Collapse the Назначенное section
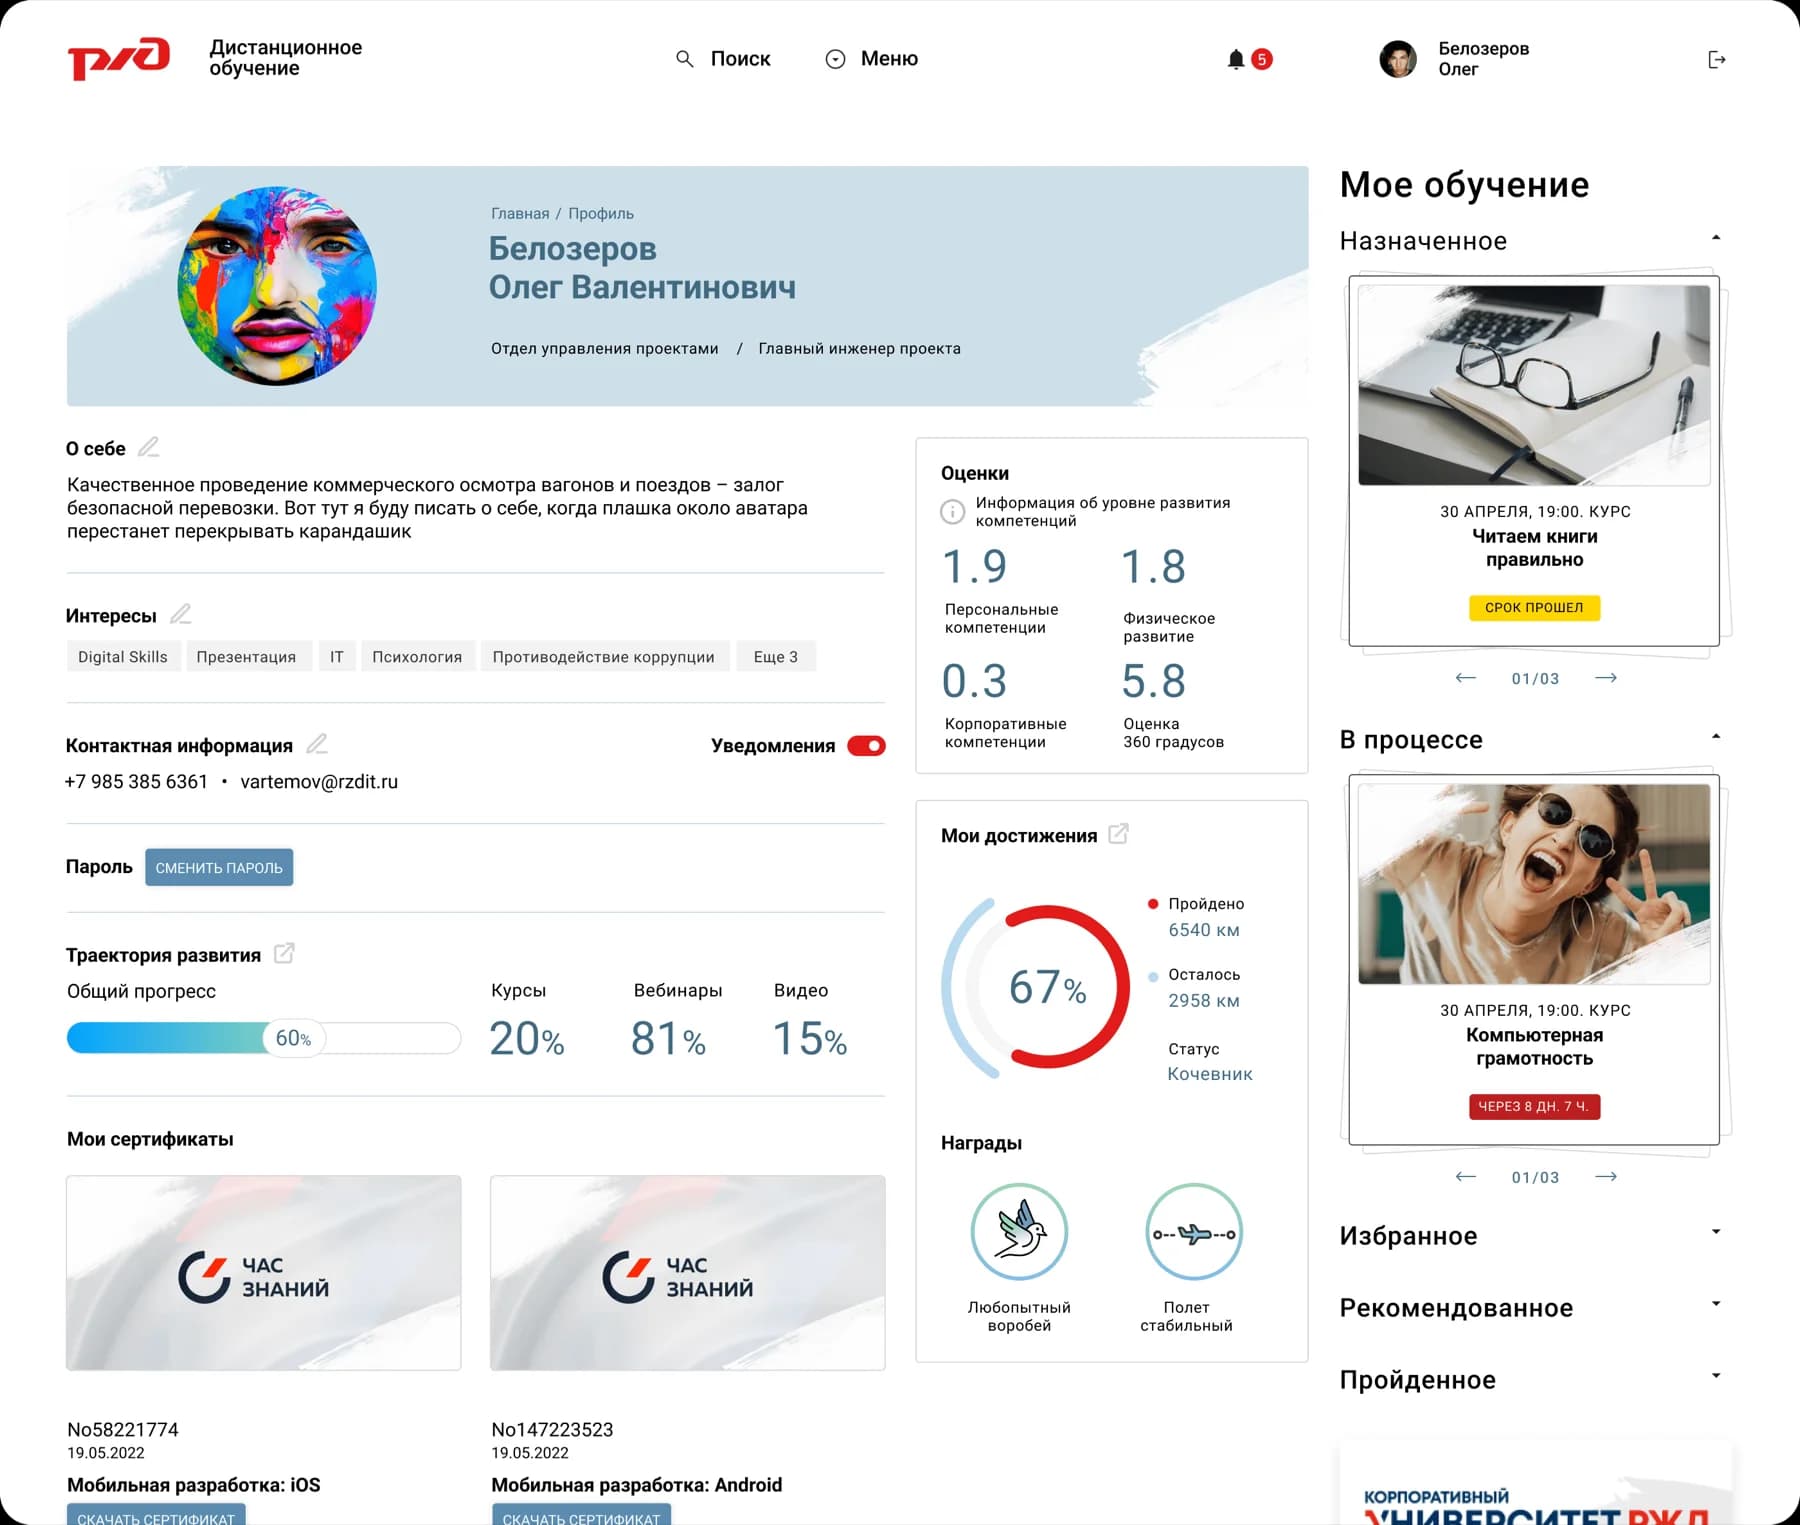1800x1525 pixels. [x=1716, y=238]
